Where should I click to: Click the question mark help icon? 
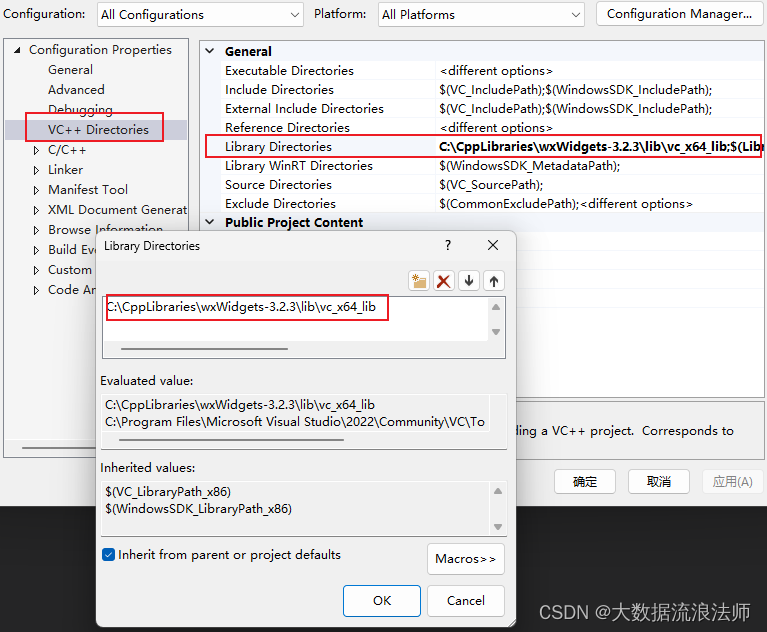click(448, 245)
